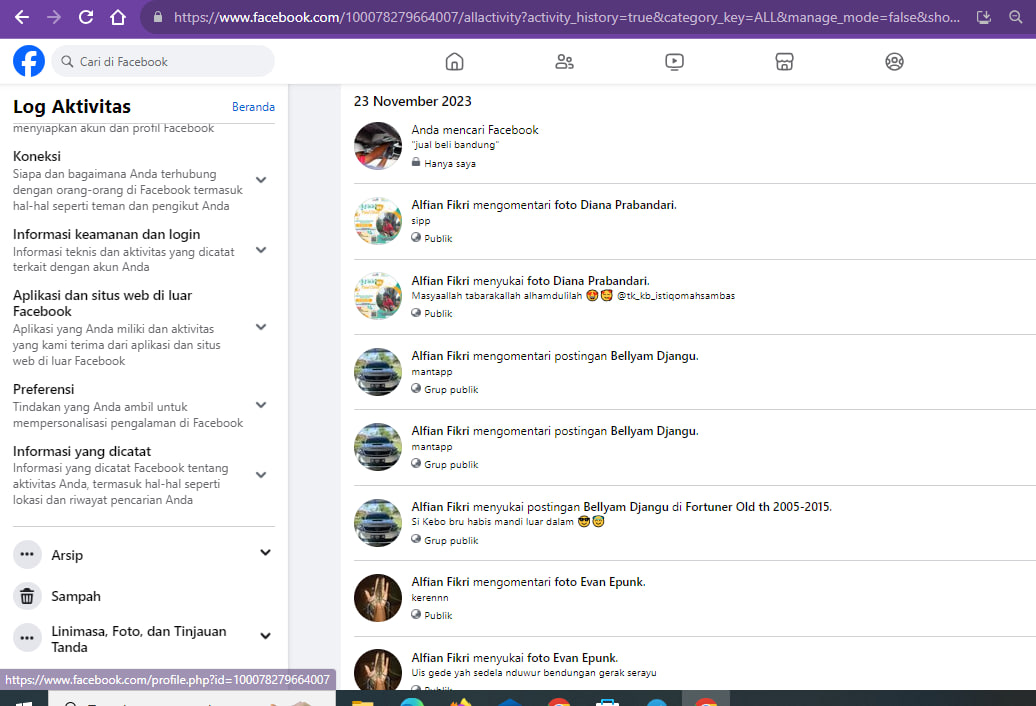Click the three-dots icon beside Arsip
This screenshot has width=1036, height=706.
click(27, 555)
